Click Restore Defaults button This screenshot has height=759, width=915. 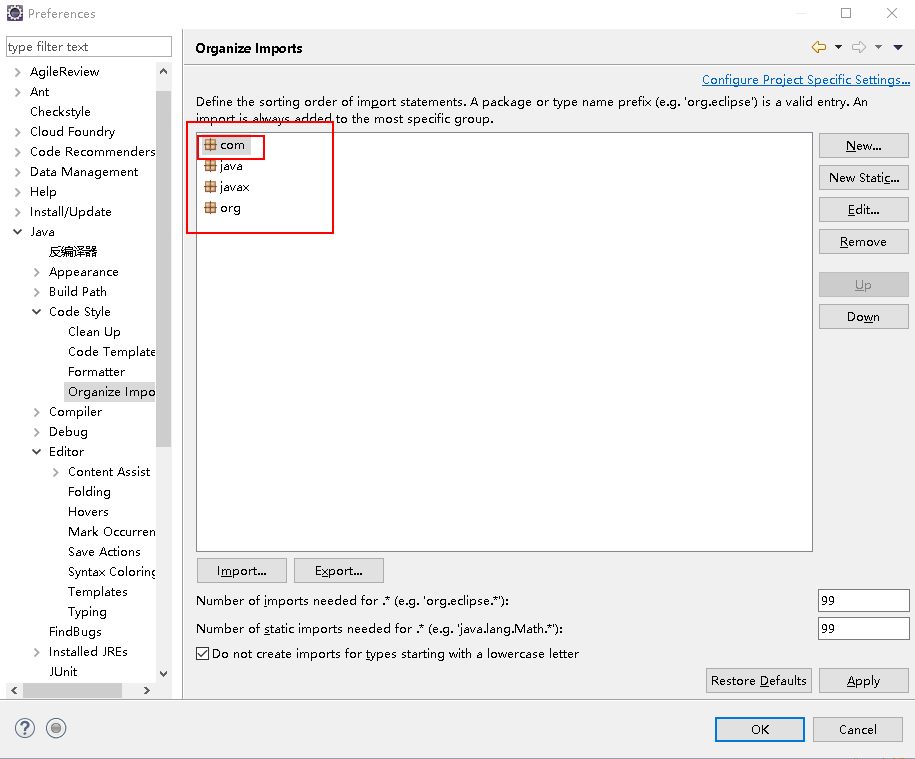click(759, 681)
